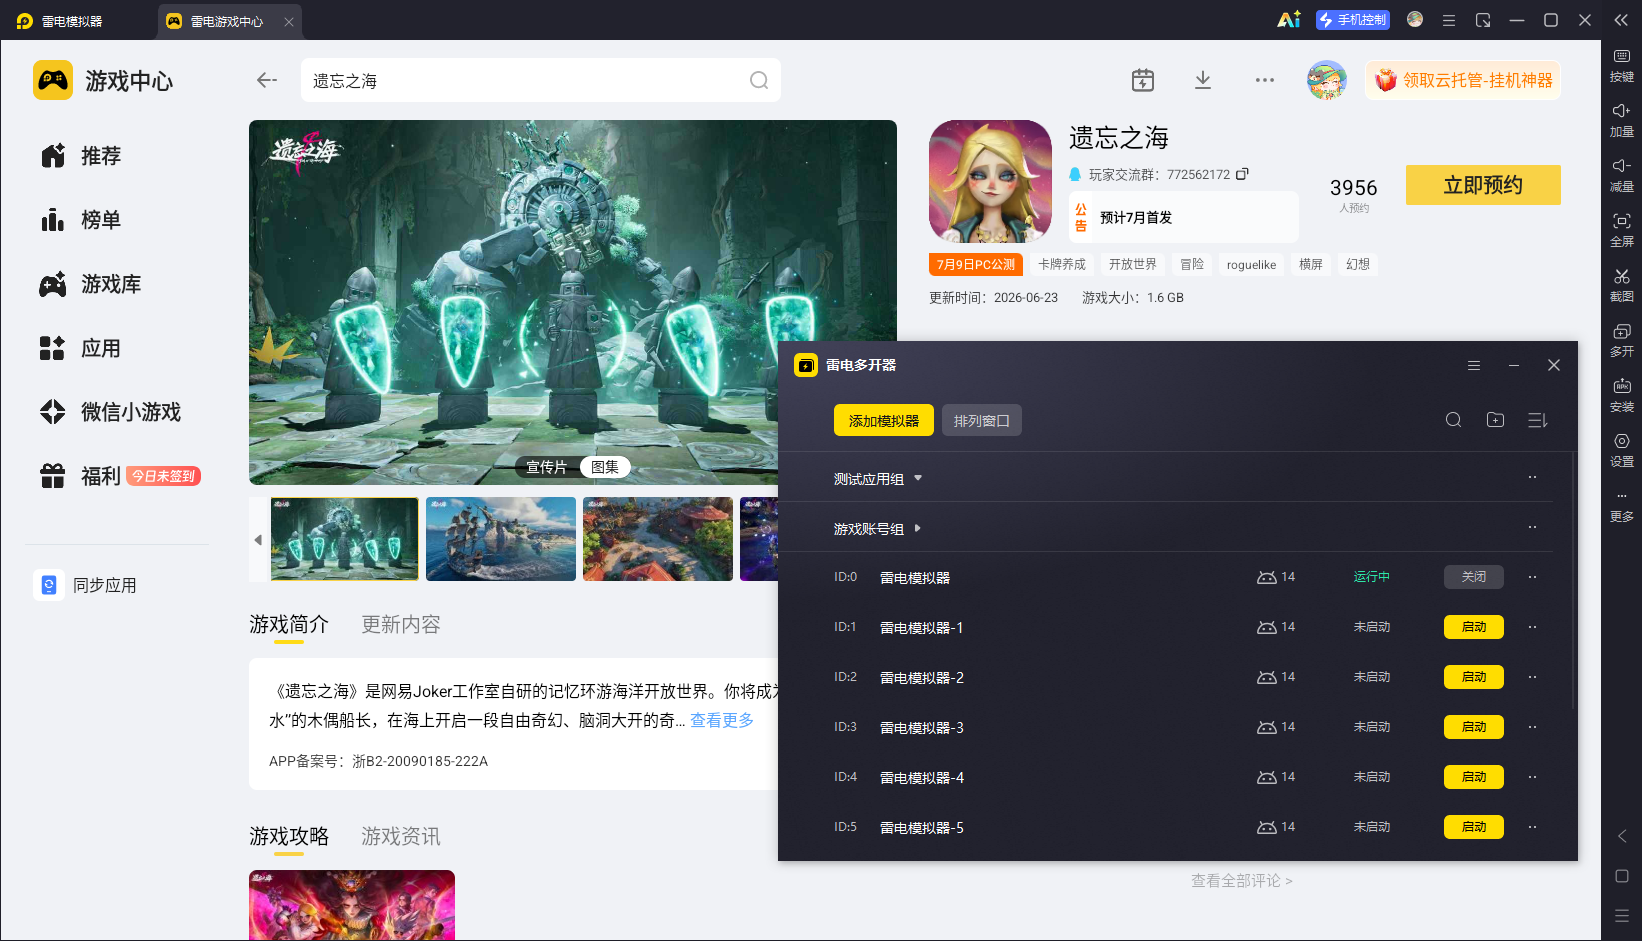Screen dimensions: 1642x941
Task: Open more options for 雷电模拟器 ID:0
Action: [x=1532, y=577]
